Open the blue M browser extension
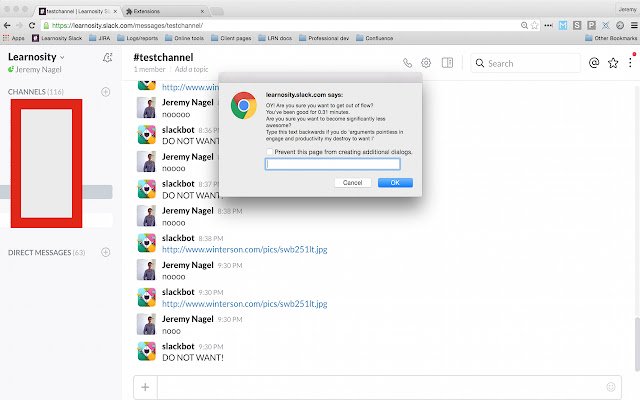Image resolution: width=640 pixels, height=400 pixels. point(563,25)
